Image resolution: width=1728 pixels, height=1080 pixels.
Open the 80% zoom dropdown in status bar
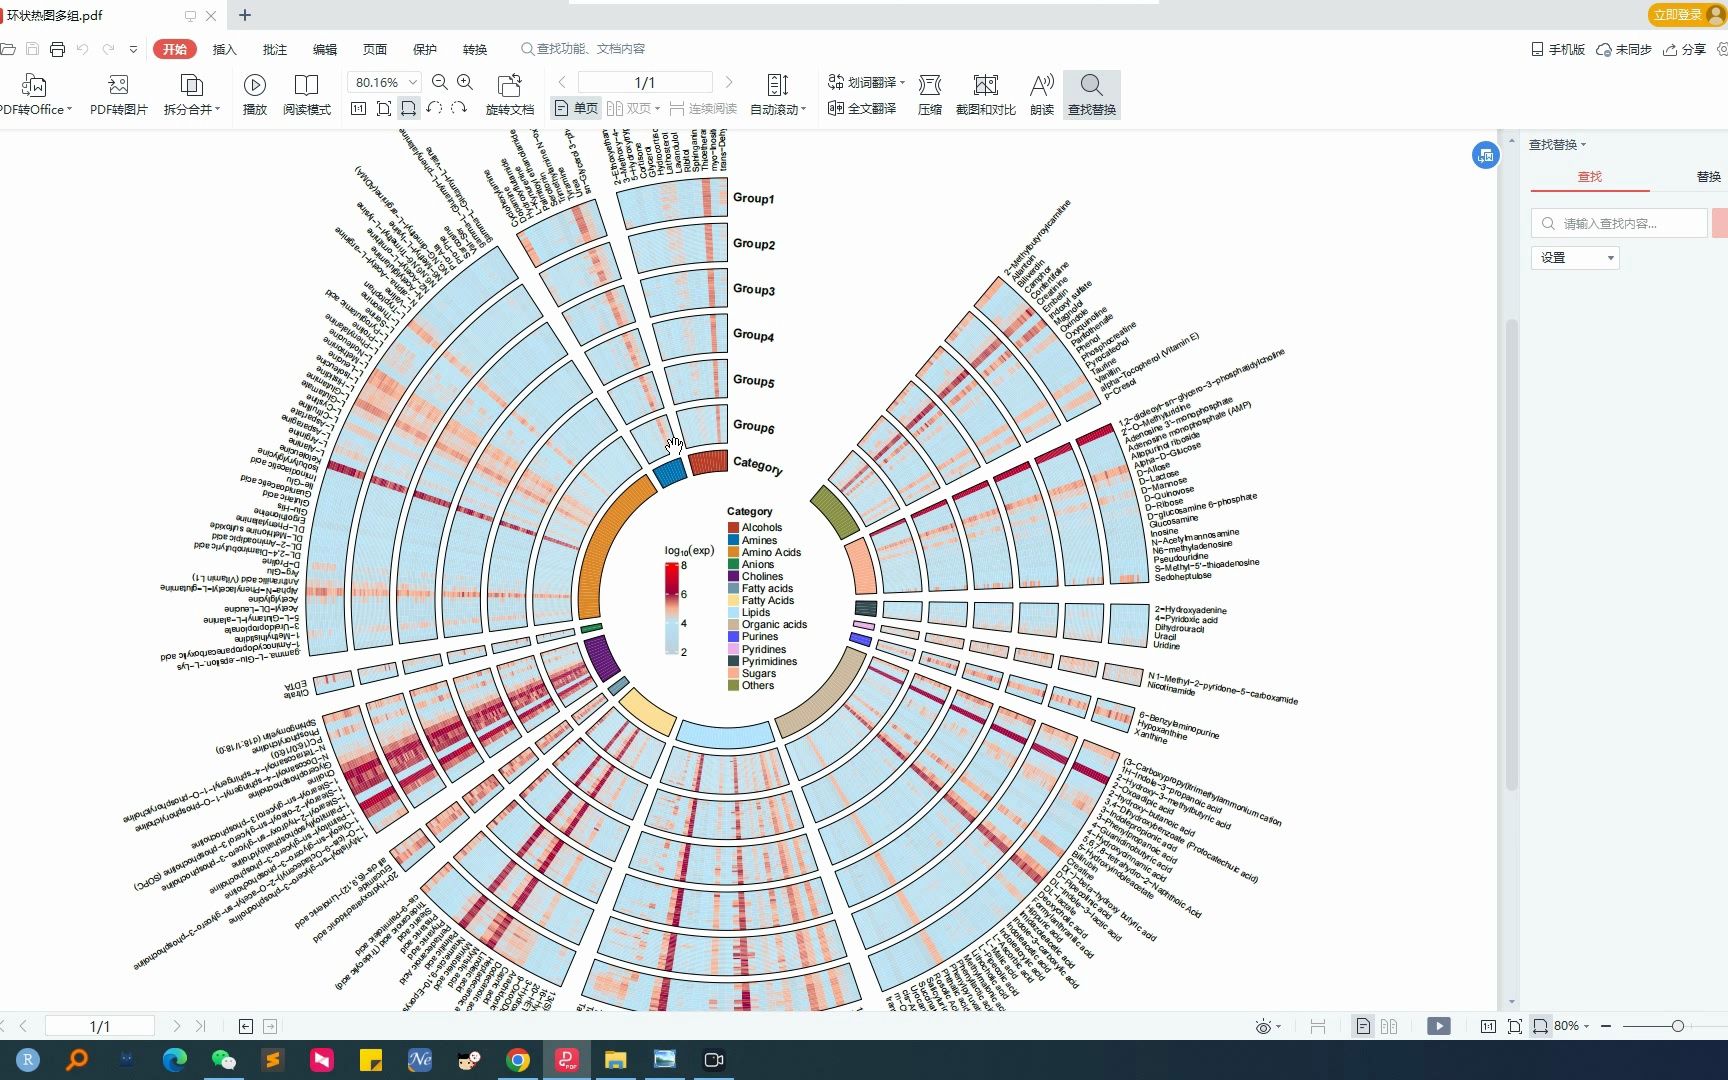(1586, 1026)
